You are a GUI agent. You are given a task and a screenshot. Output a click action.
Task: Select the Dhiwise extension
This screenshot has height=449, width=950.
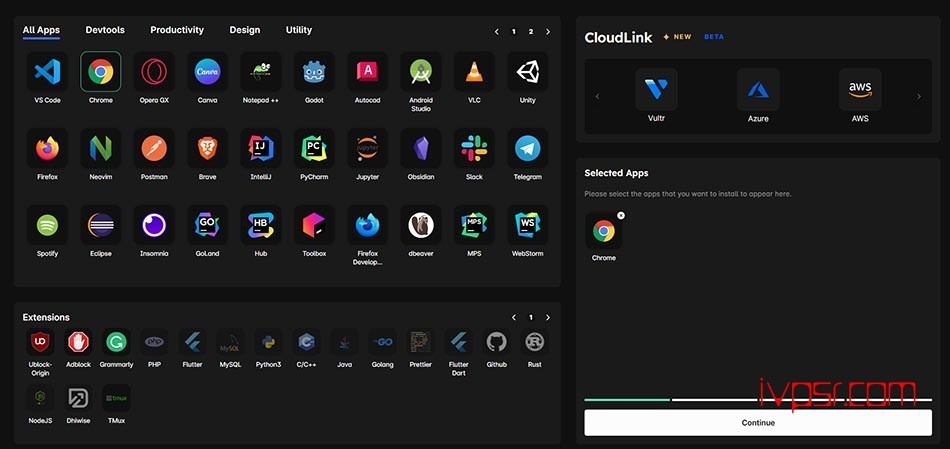tap(78, 398)
